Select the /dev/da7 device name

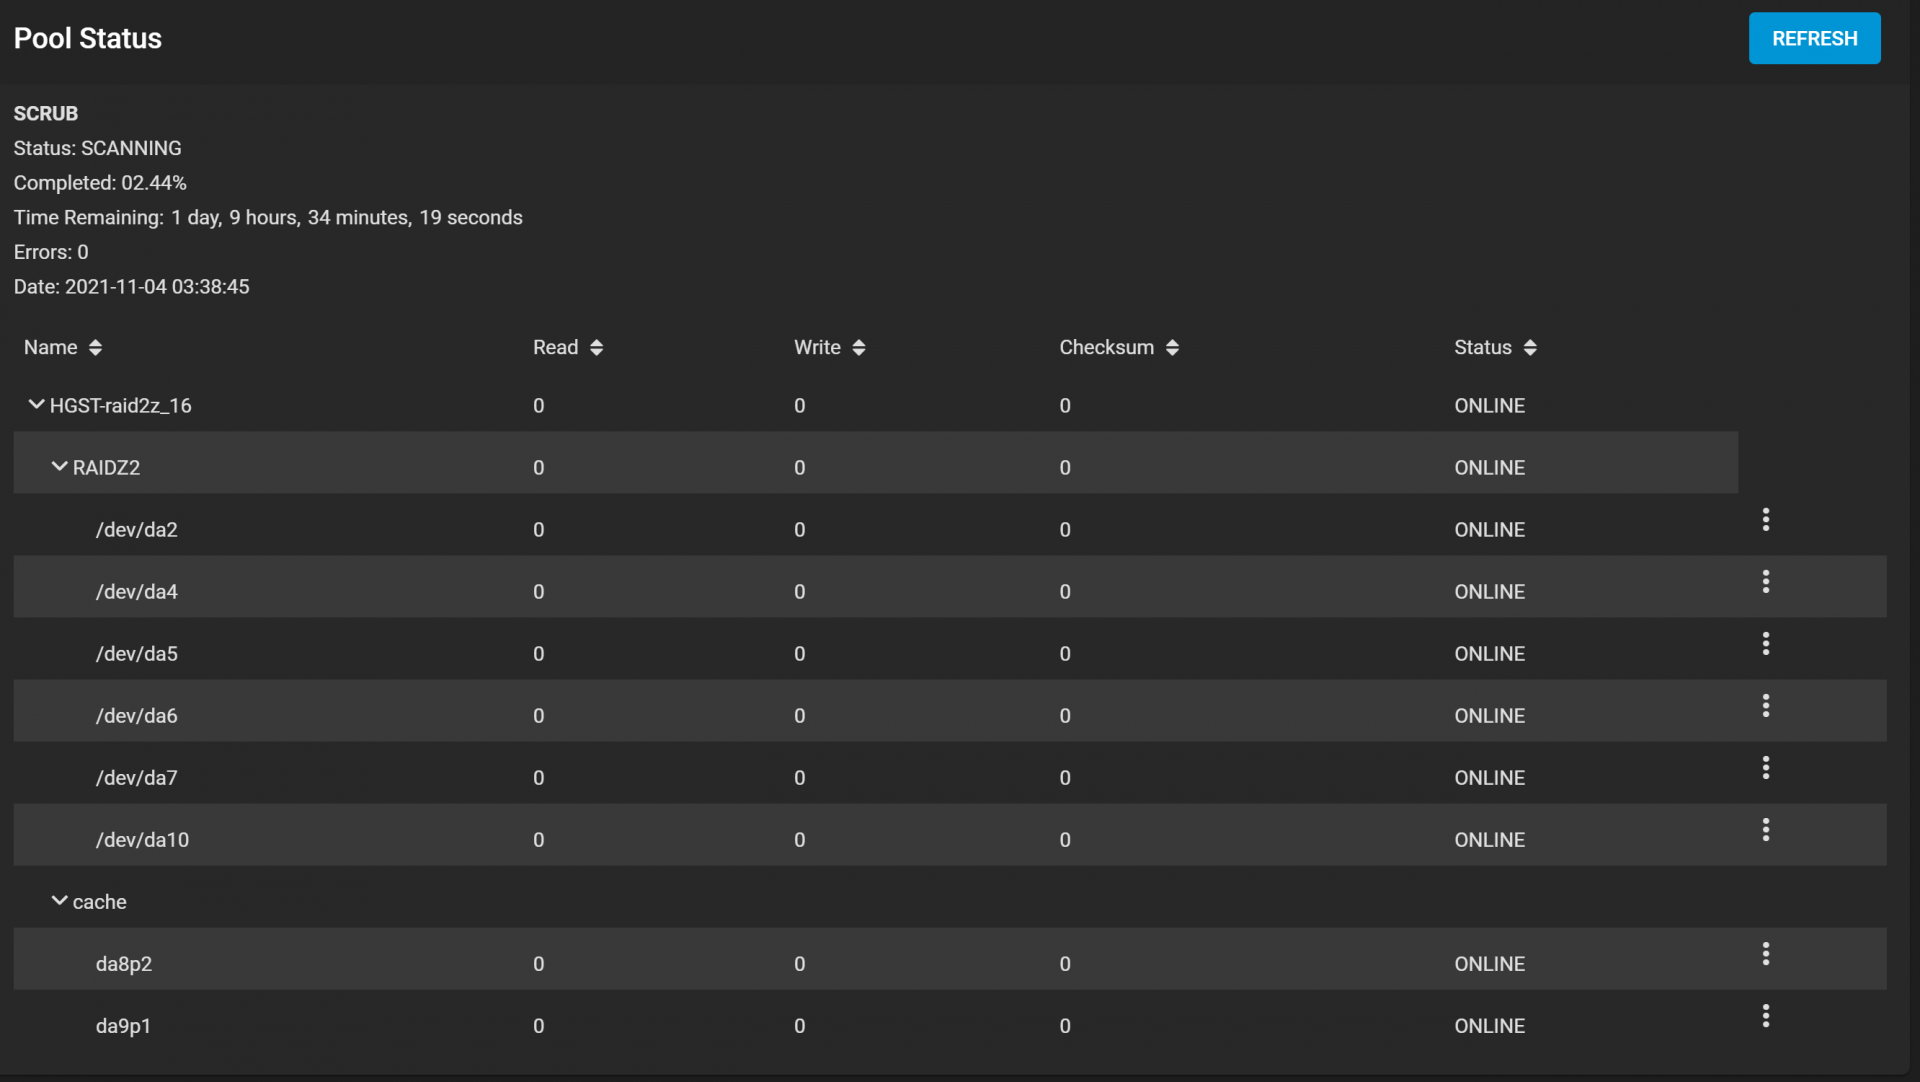[136, 778]
